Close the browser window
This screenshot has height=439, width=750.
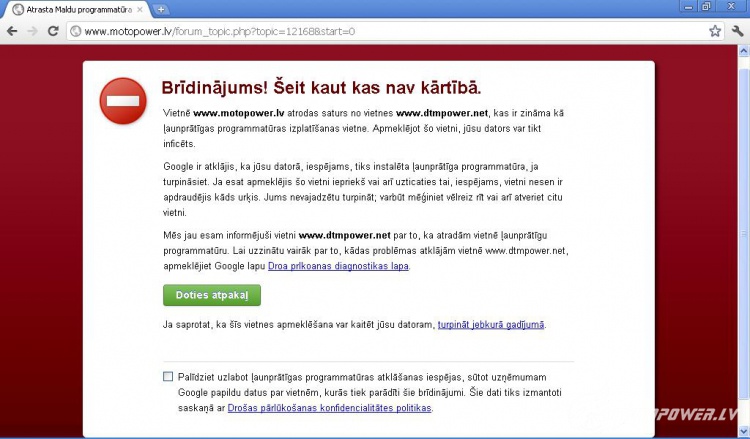tap(731, 6)
